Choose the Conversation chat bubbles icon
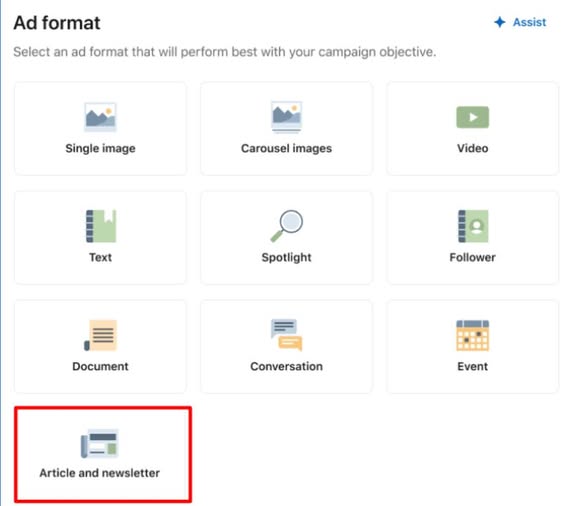The height and width of the screenshot is (506, 565). click(x=286, y=335)
